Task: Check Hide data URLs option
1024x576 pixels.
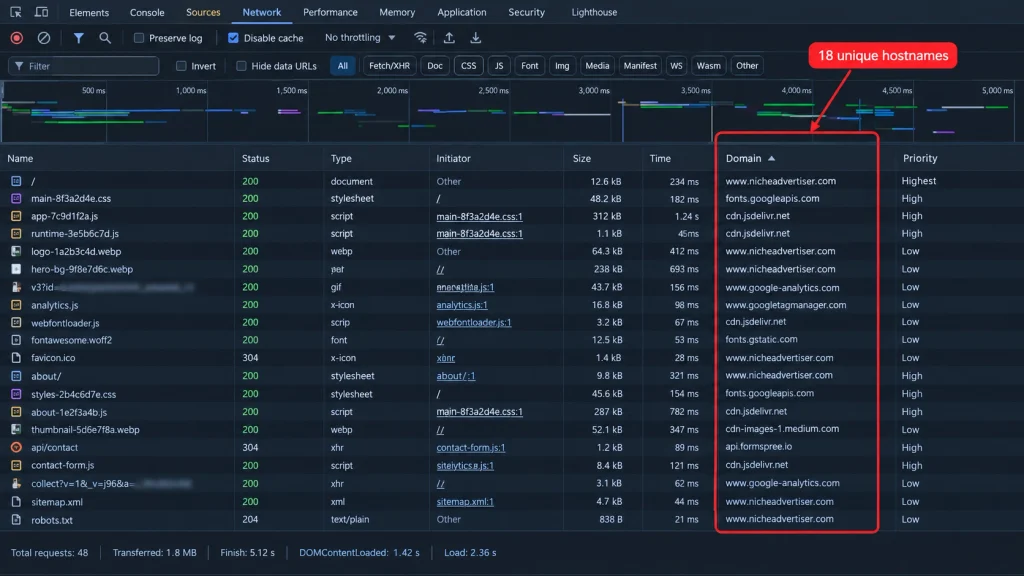Action: point(242,66)
